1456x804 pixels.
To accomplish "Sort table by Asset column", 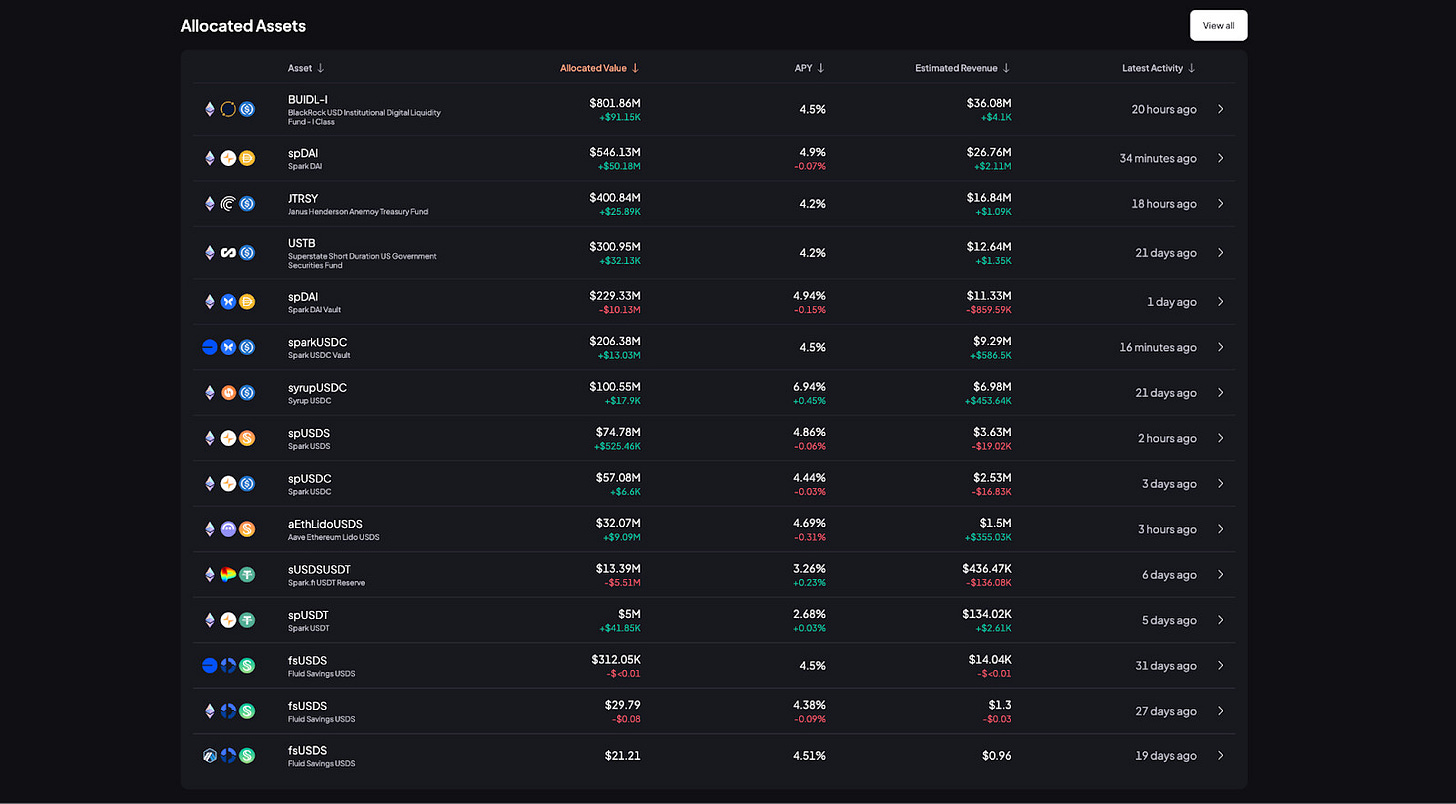I will [x=306, y=68].
